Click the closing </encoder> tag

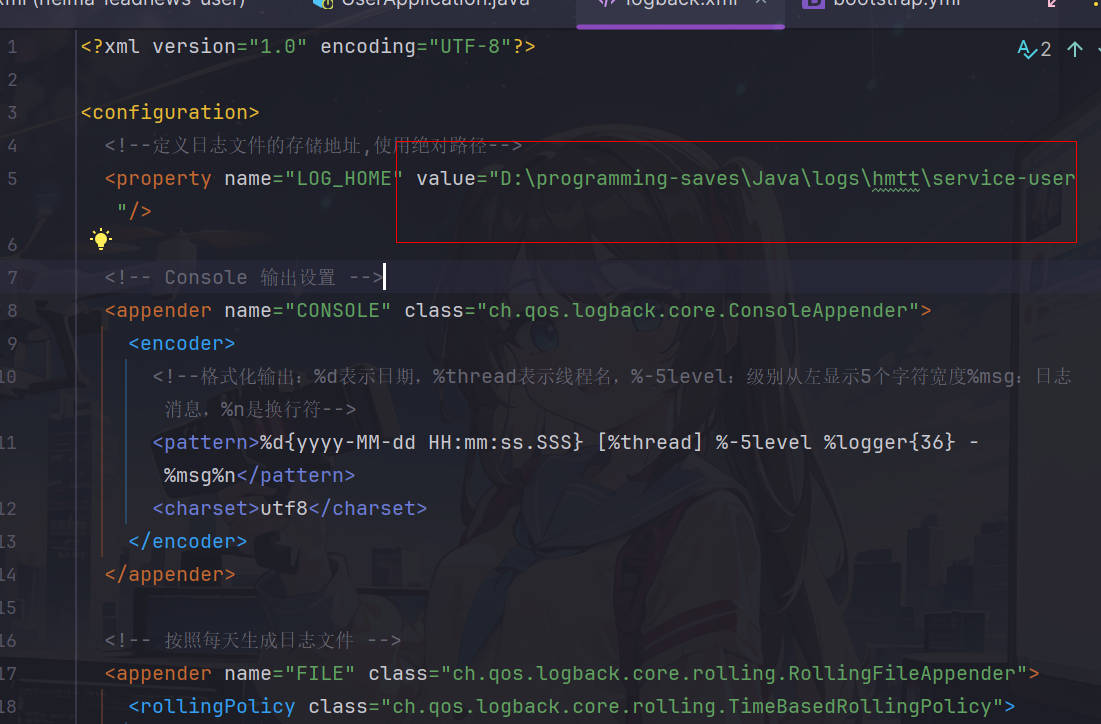point(187,541)
